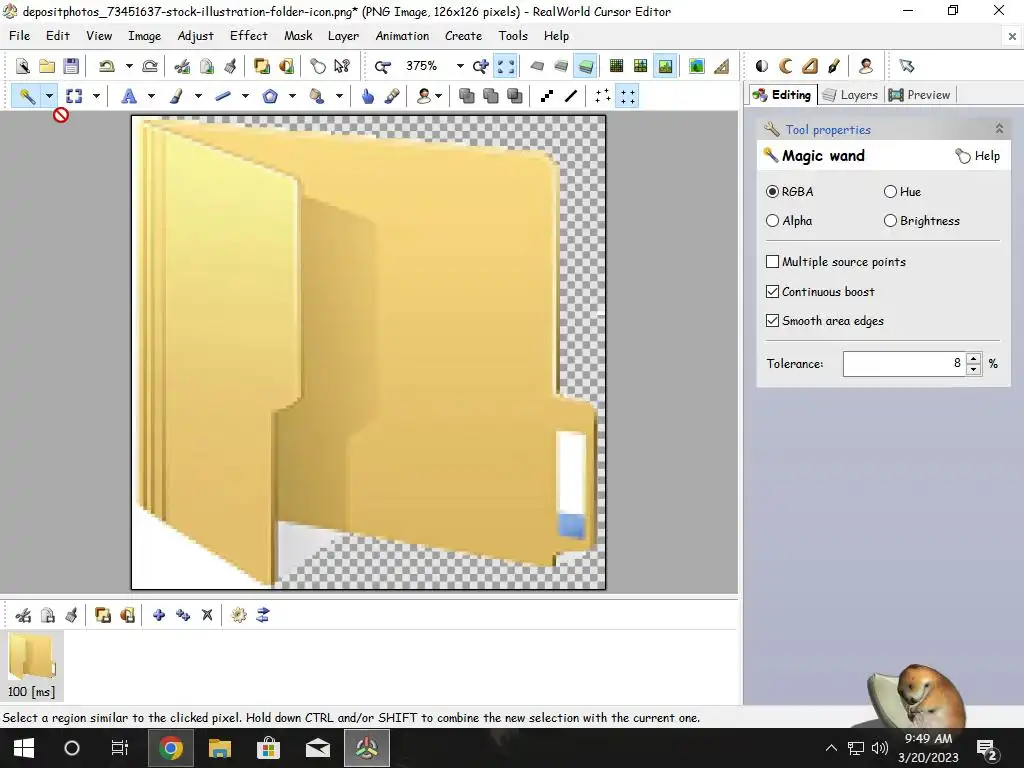Click the zoom out magnifier icon
The height and width of the screenshot is (768, 1024).
pos(382,66)
